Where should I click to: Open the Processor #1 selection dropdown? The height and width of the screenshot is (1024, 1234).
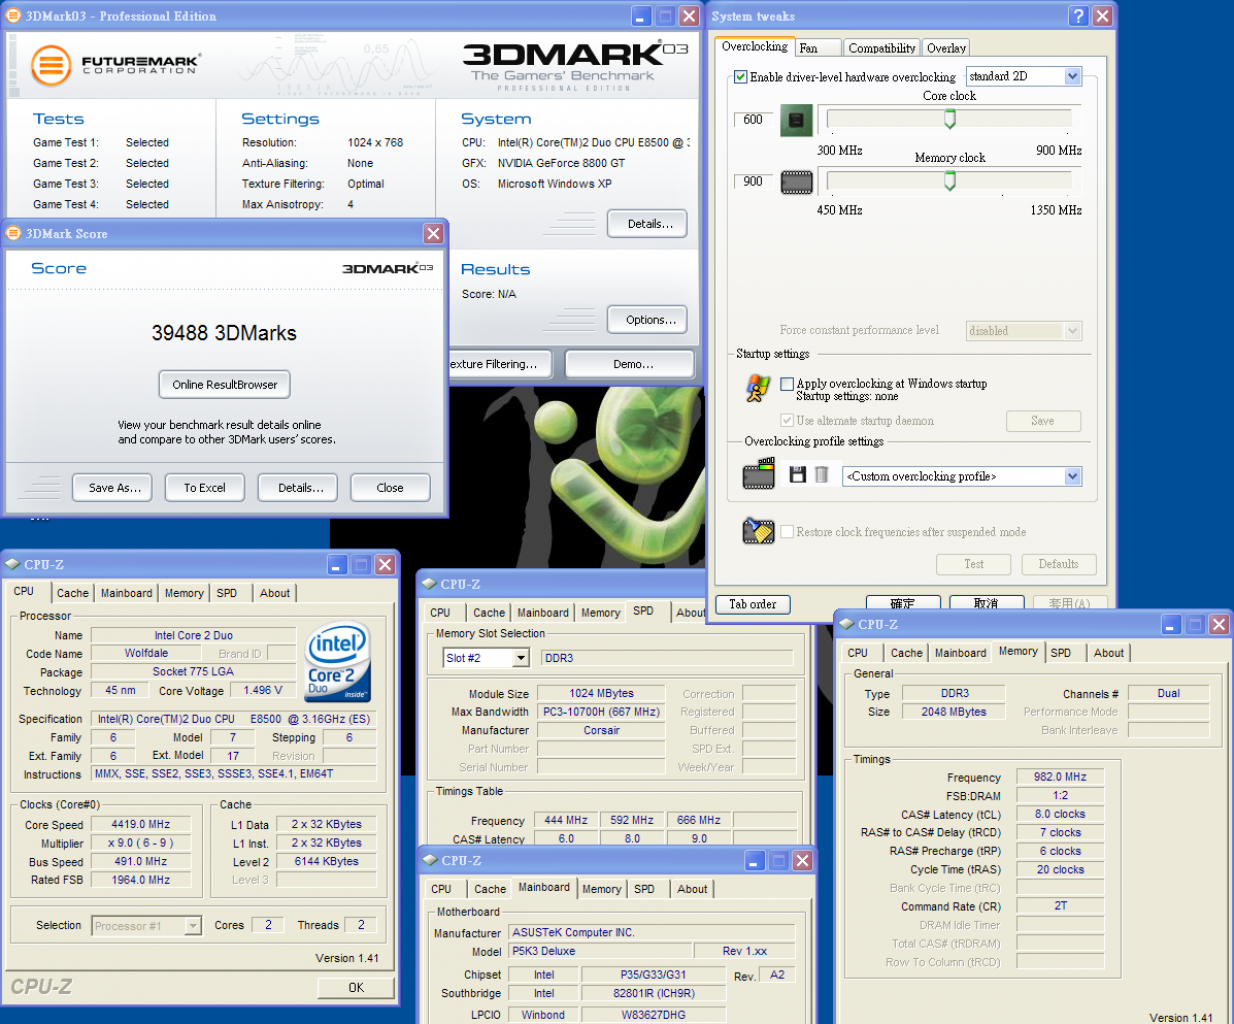(194, 926)
